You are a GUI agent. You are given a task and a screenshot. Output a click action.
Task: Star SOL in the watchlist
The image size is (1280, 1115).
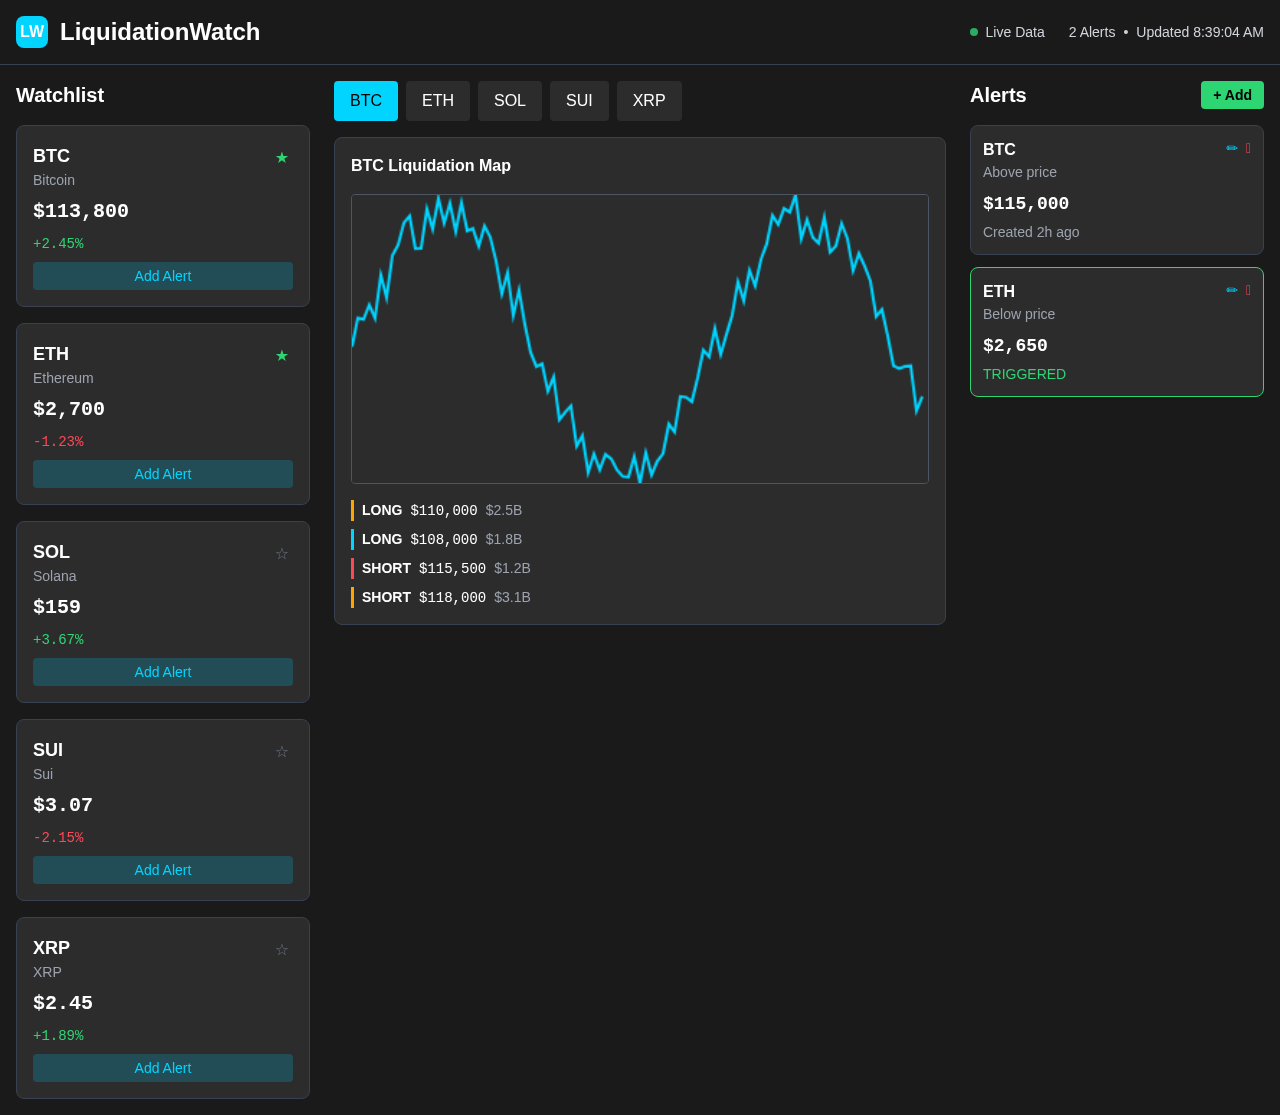(x=282, y=553)
